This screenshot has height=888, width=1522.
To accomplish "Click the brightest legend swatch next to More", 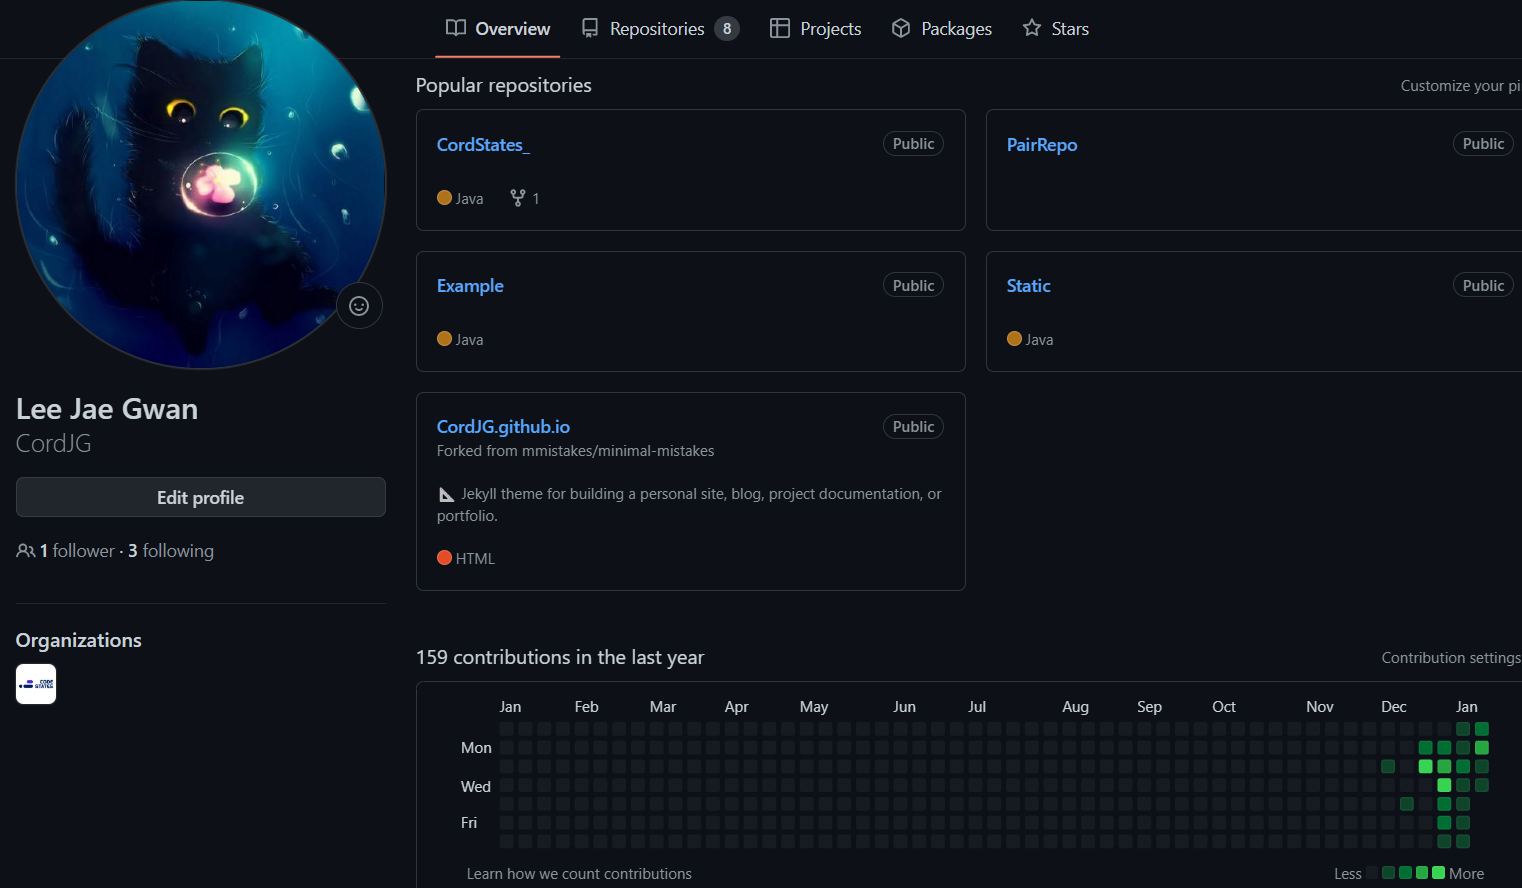I will [x=1438, y=873].
